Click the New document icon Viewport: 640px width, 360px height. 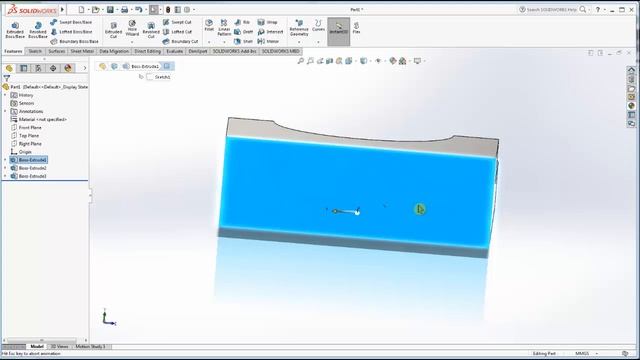pos(81,9)
